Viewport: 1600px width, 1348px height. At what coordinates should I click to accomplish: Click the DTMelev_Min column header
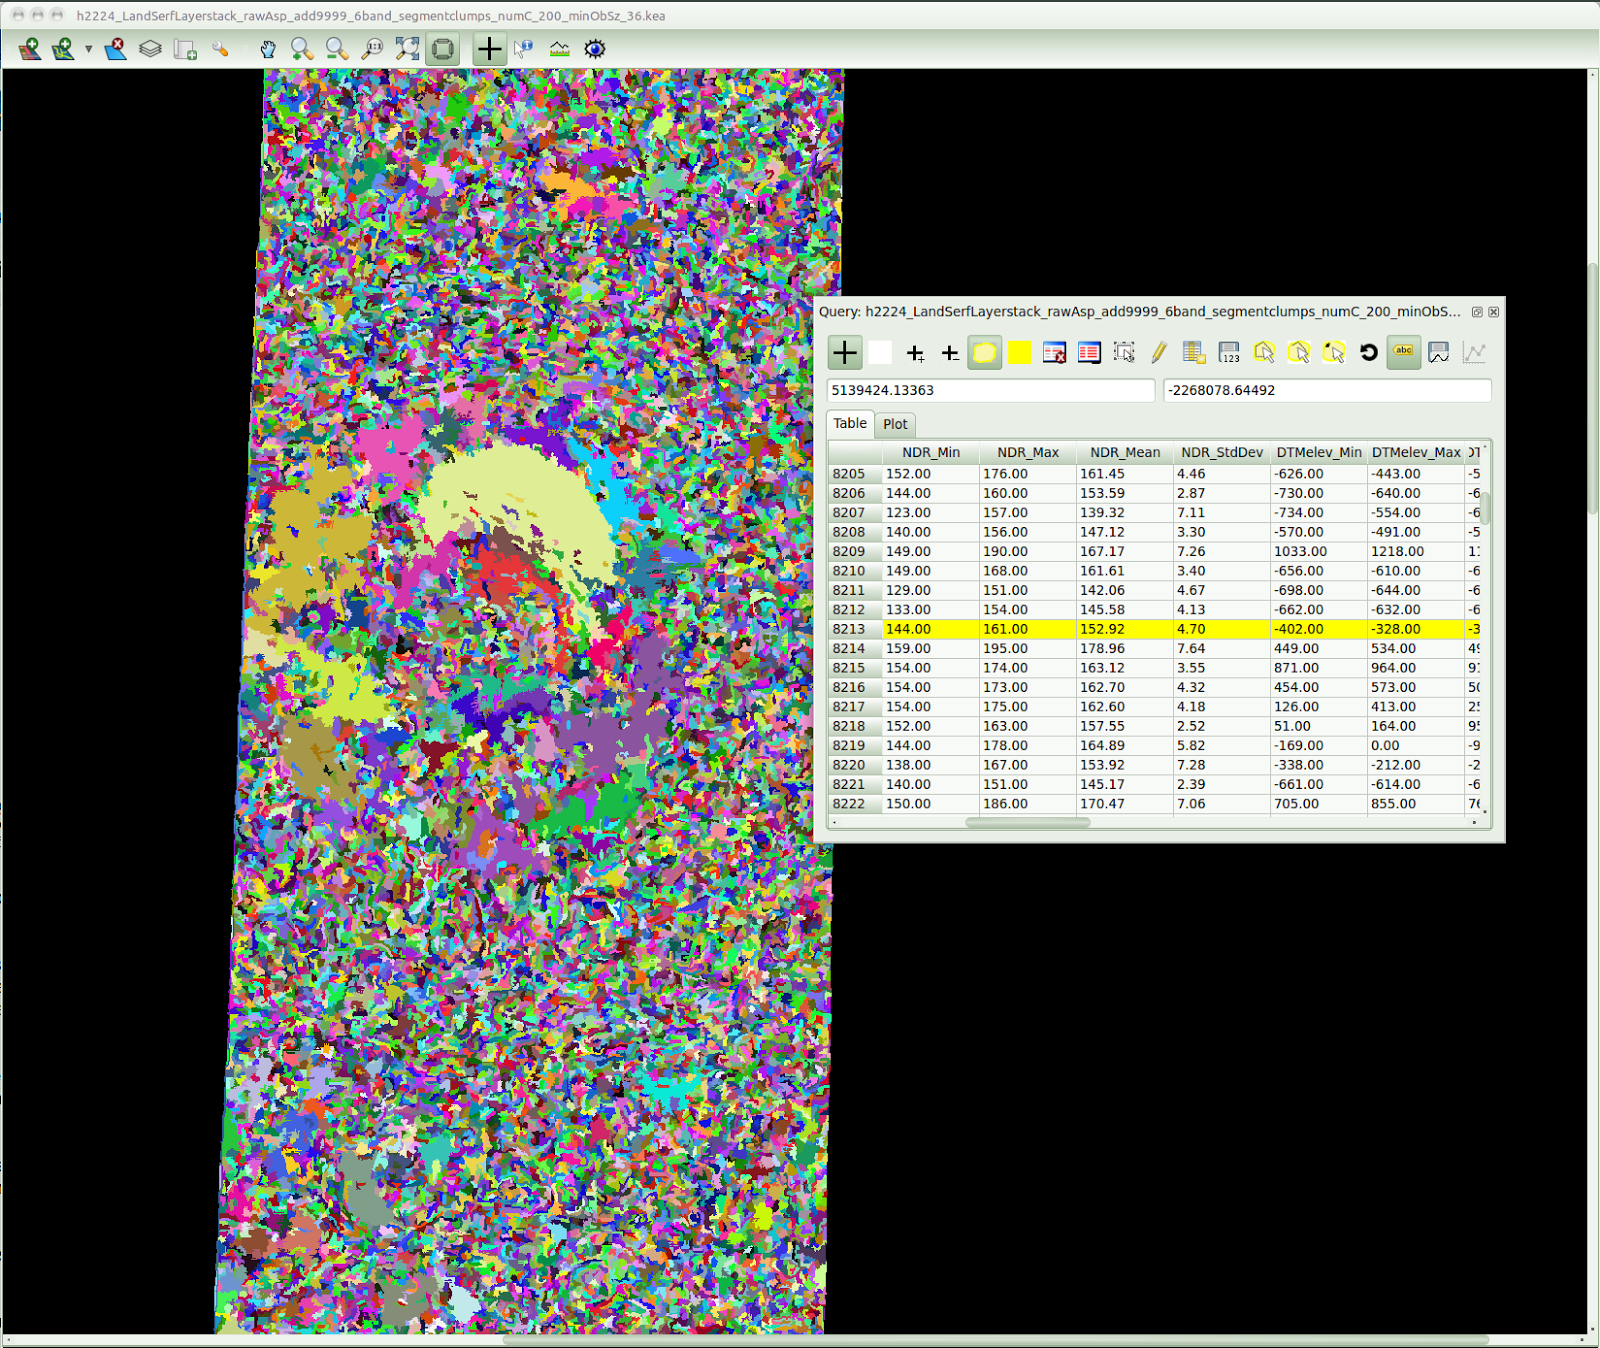click(1319, 452)
